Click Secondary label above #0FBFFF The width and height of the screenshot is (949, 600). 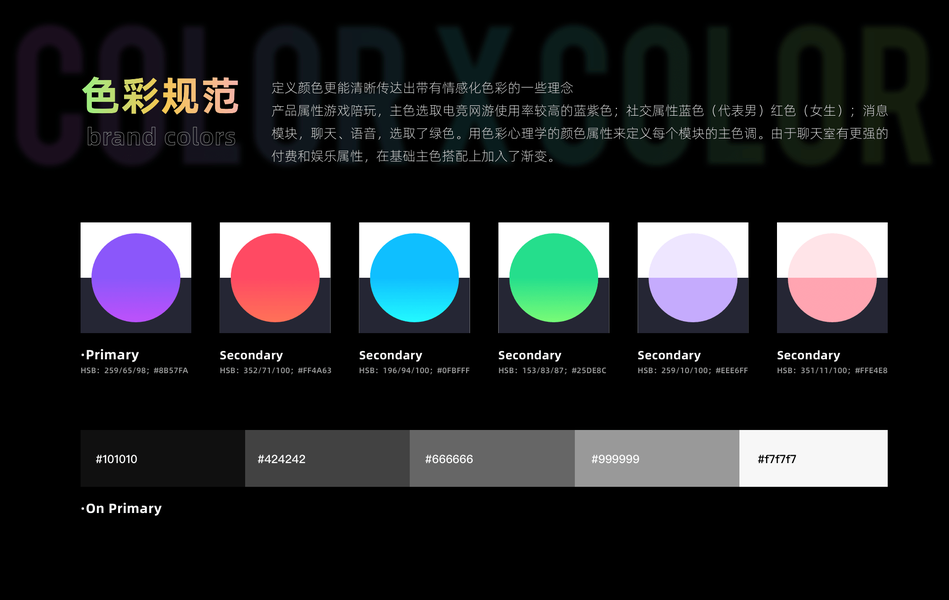coord(390,355)
